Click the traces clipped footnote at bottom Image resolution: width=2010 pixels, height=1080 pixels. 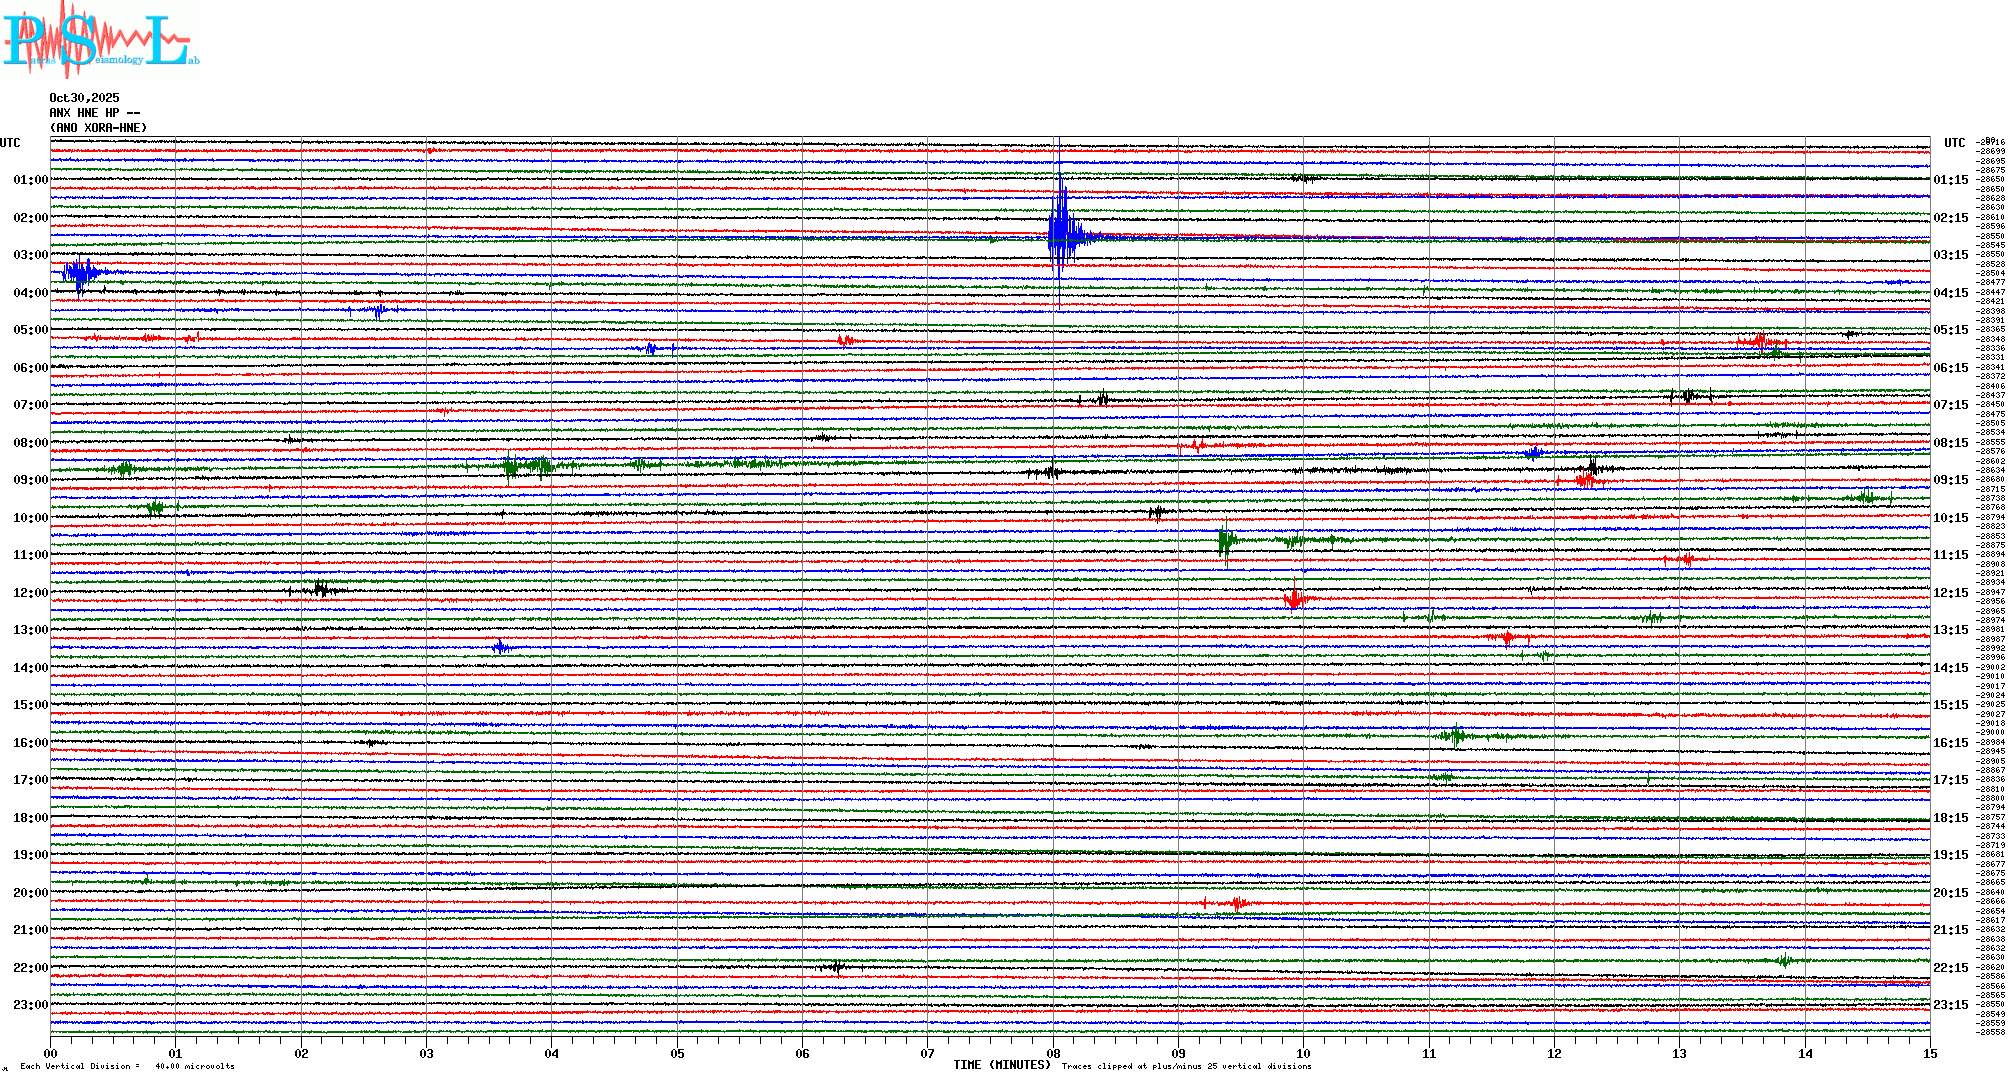pos(1186,1066)
